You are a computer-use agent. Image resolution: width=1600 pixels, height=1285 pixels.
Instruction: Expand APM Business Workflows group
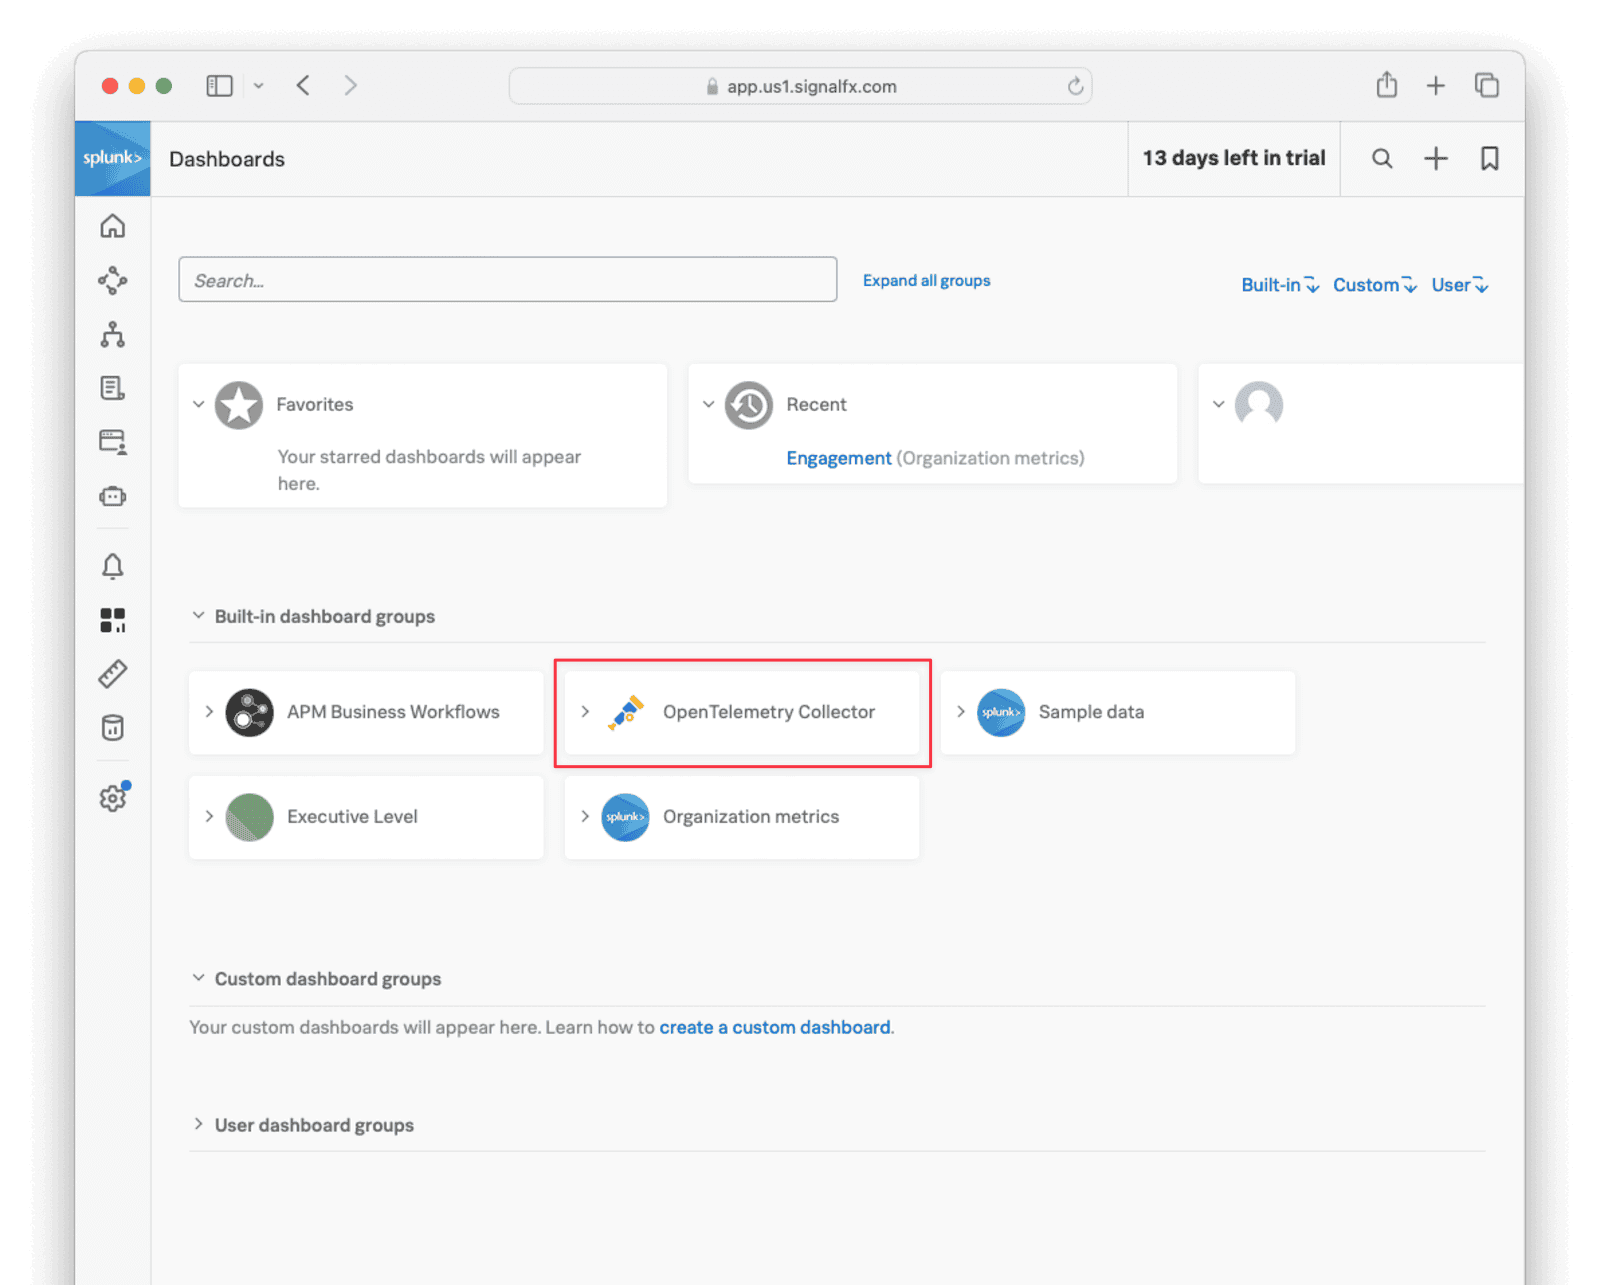(209, 711)
